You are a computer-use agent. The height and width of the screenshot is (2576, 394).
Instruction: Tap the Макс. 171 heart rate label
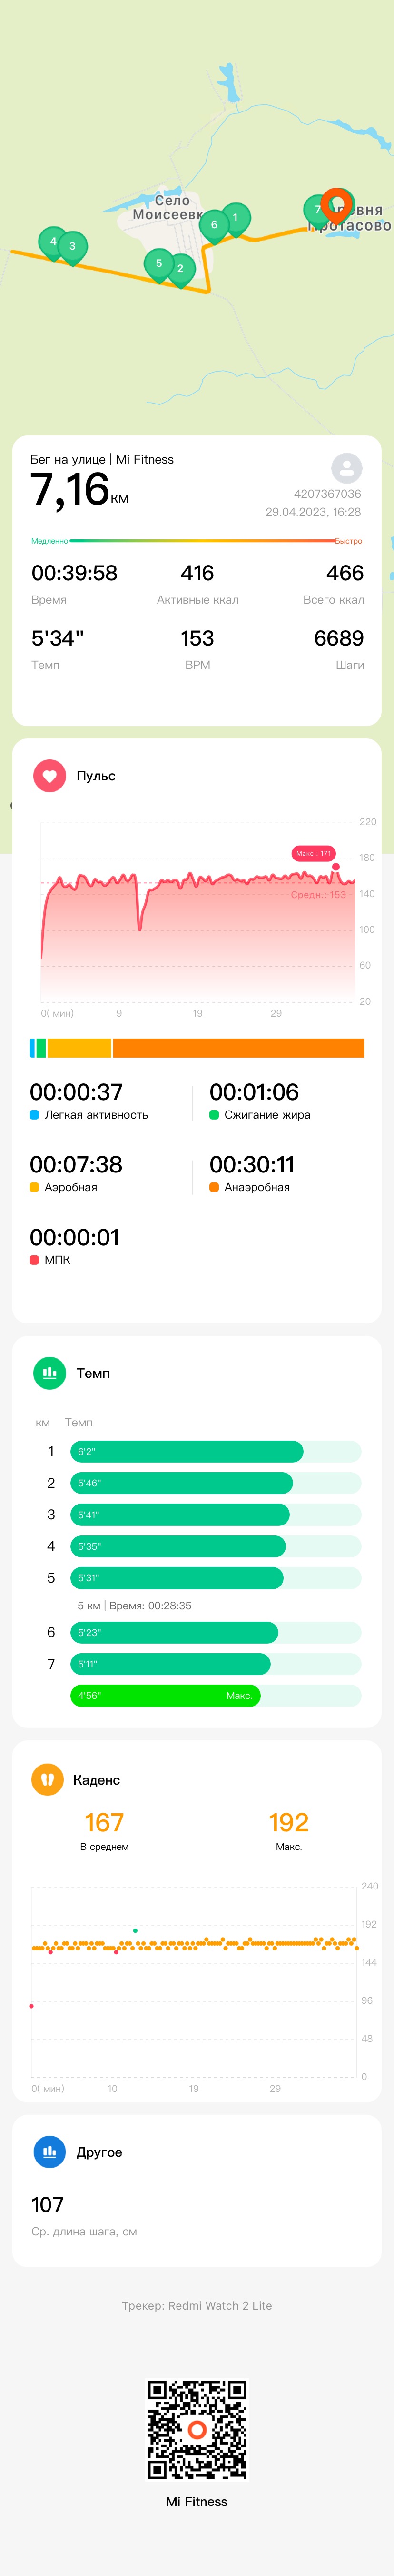coord(313,853)
